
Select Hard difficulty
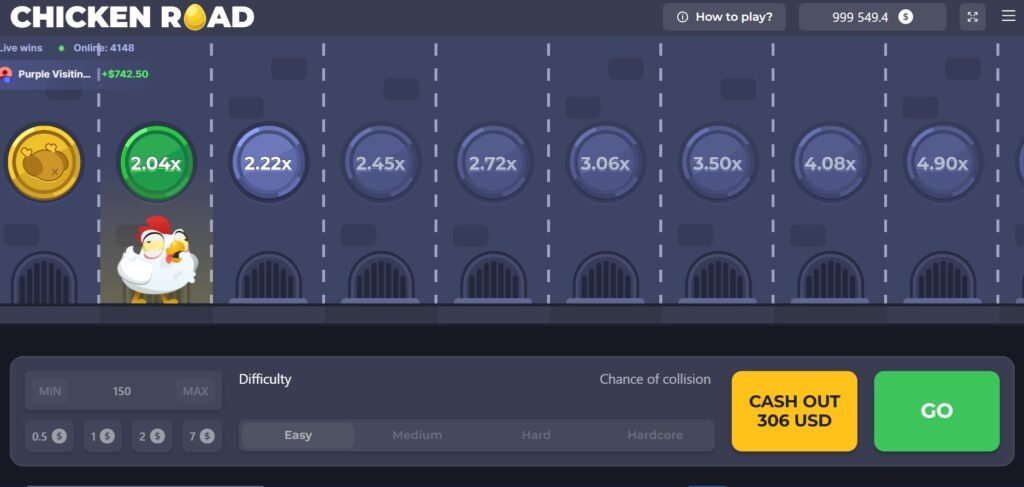tap(536, 435)
